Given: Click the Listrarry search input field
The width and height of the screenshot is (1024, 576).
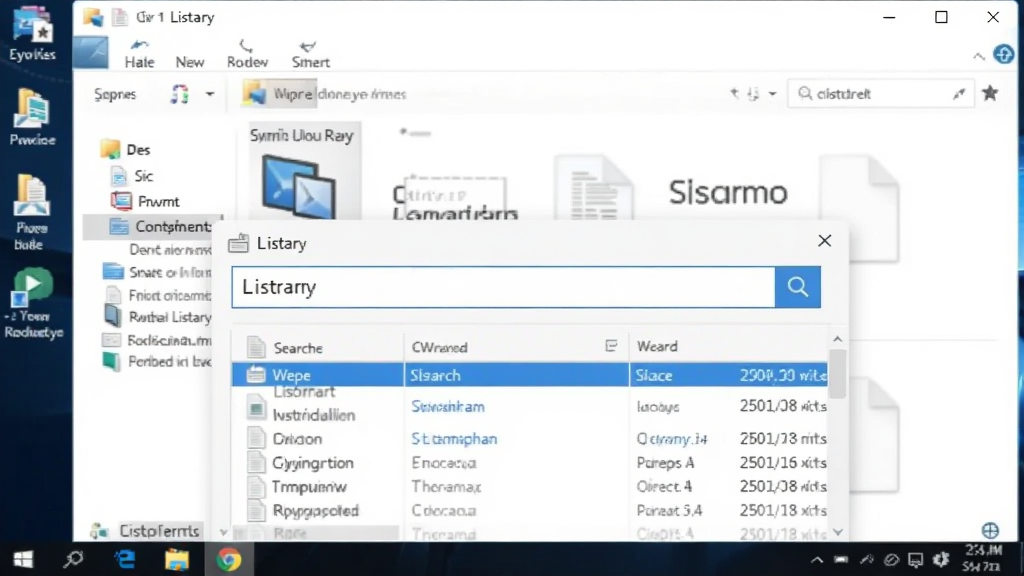Looking at the screenshot, I should [503, 287].
